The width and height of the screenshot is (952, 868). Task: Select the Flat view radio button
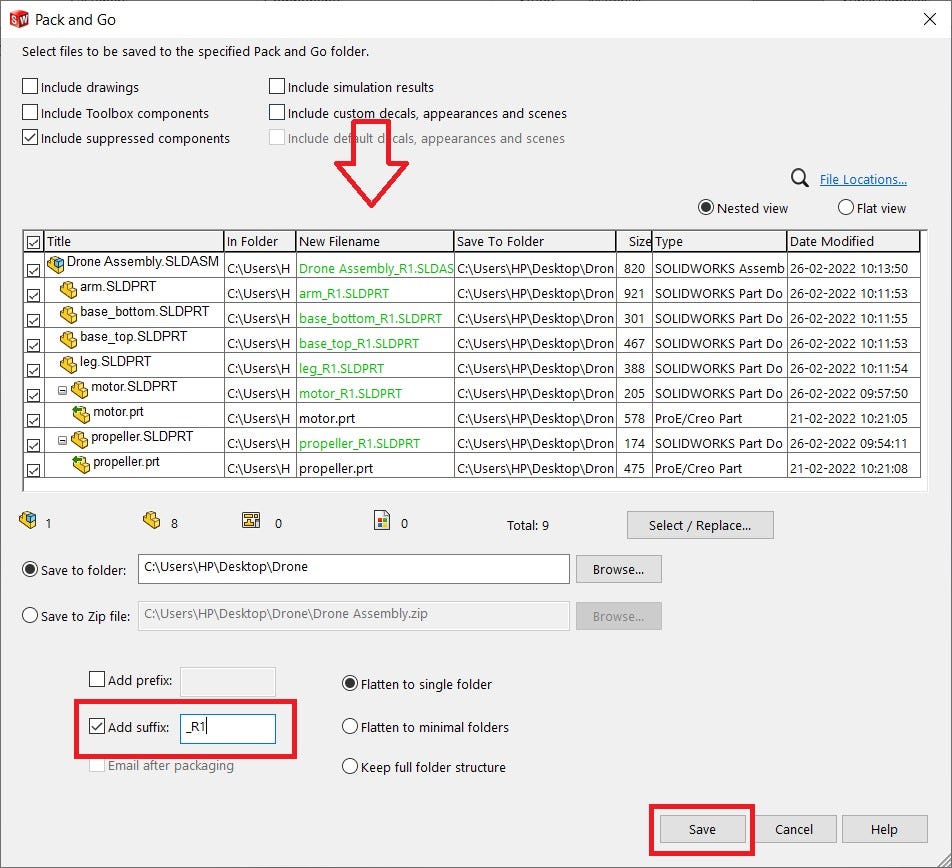(x=845, y=208)
